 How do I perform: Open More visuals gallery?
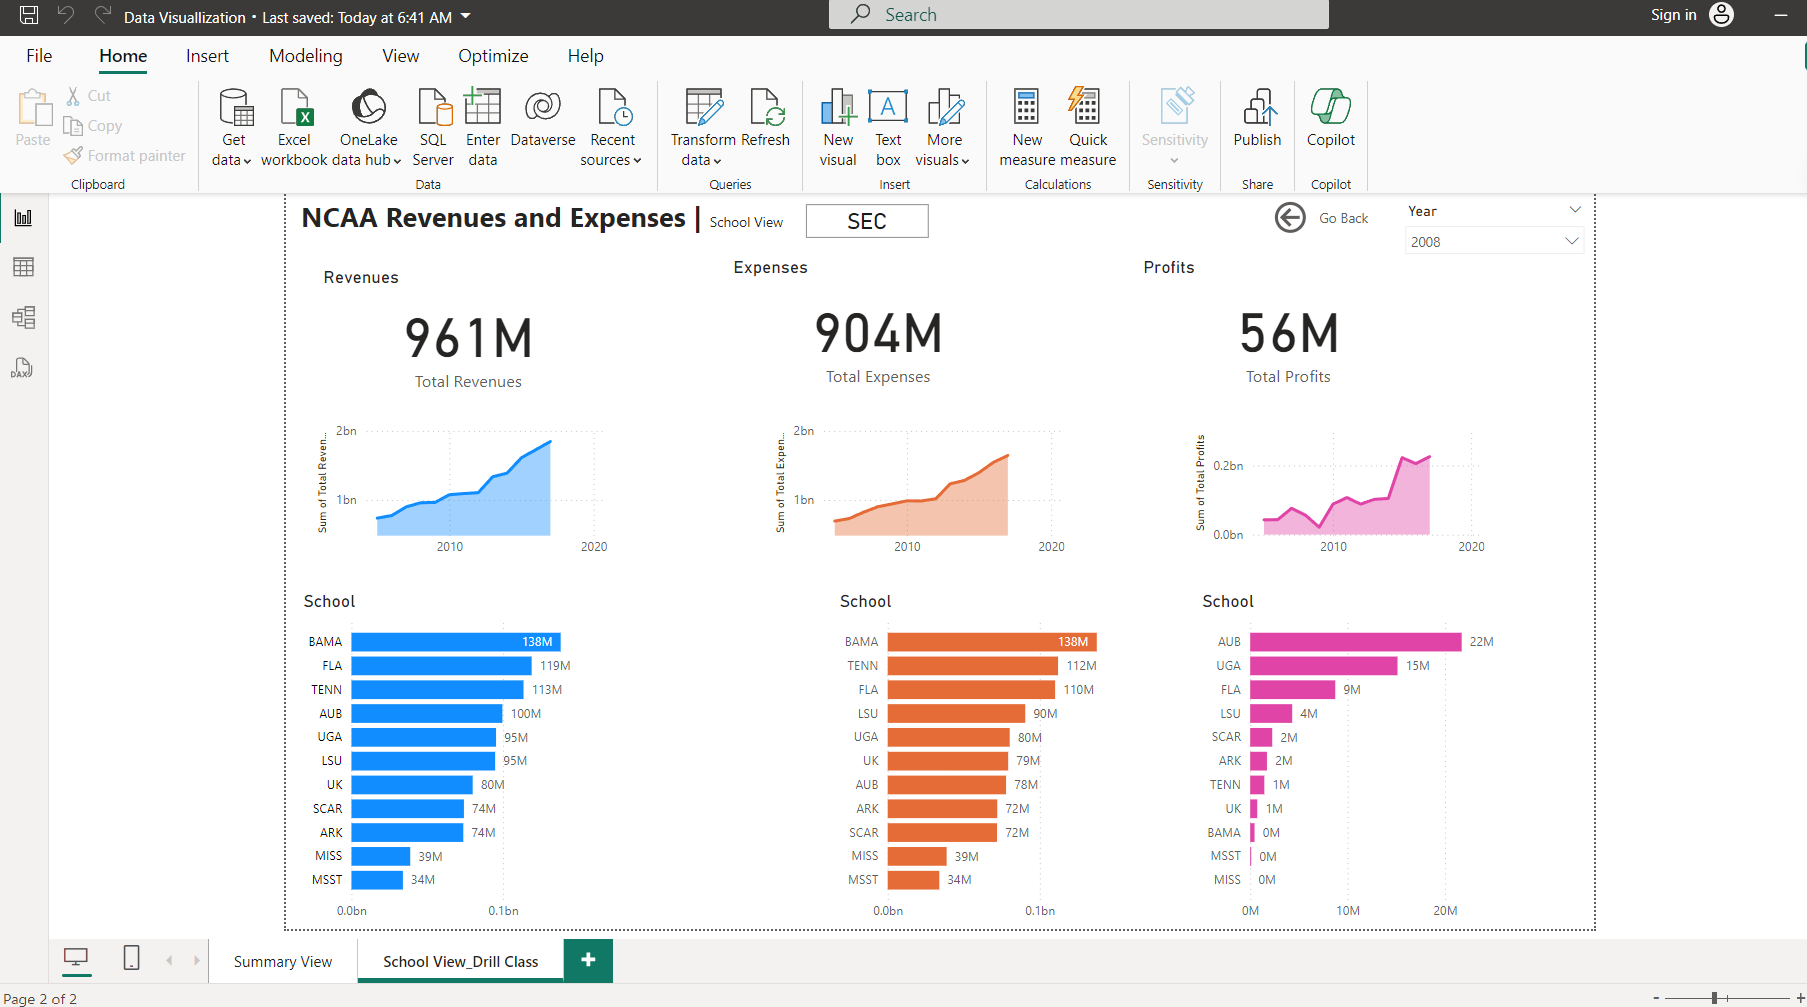[944, 127]
